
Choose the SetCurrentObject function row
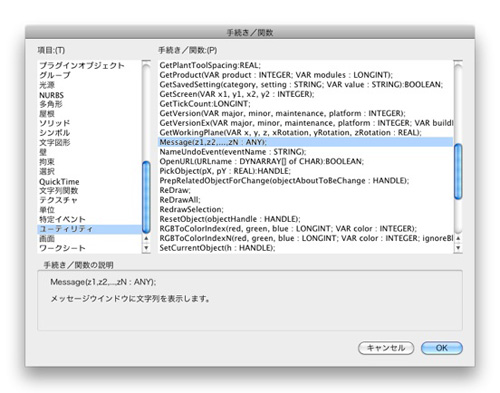coord(306,248)
